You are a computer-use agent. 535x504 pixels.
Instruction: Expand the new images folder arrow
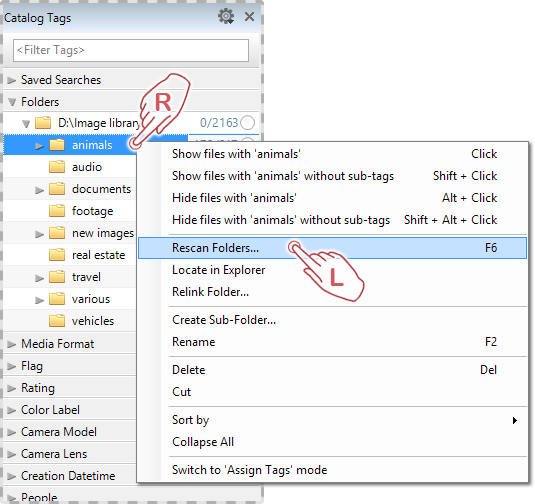[40, 234]
